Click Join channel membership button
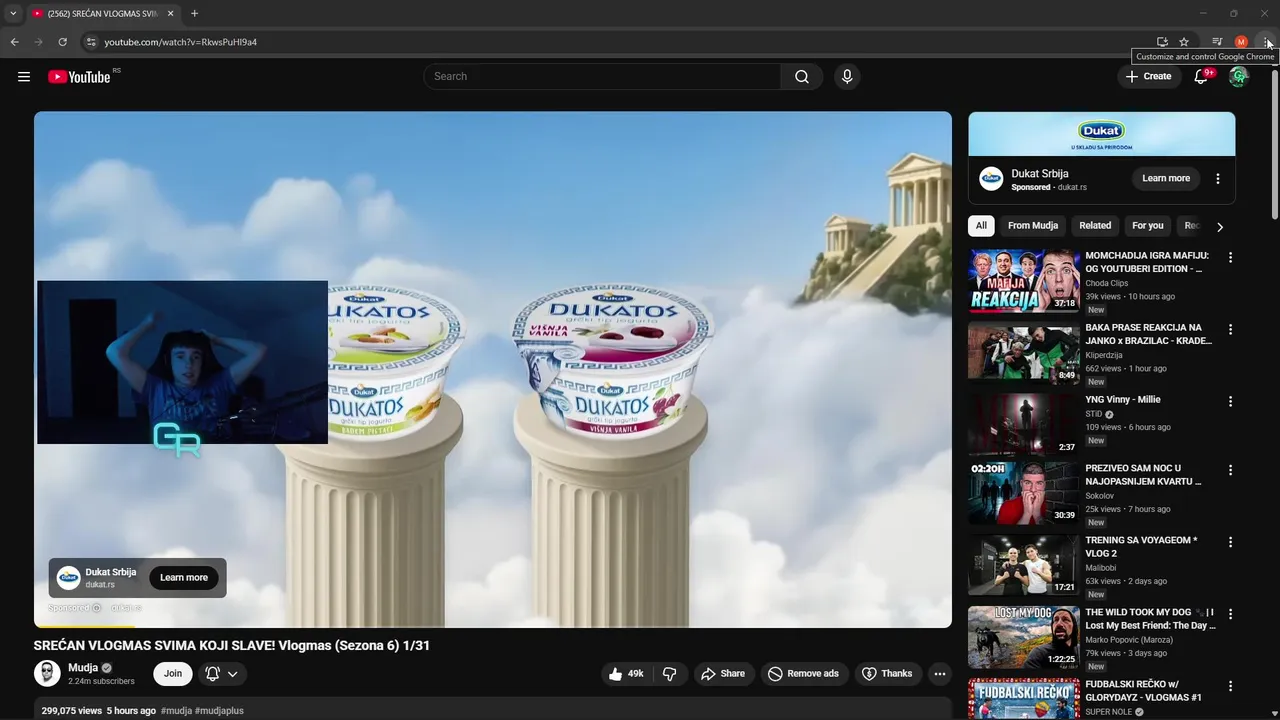Viewport: 1280px width, 720px height. point(173,674)
